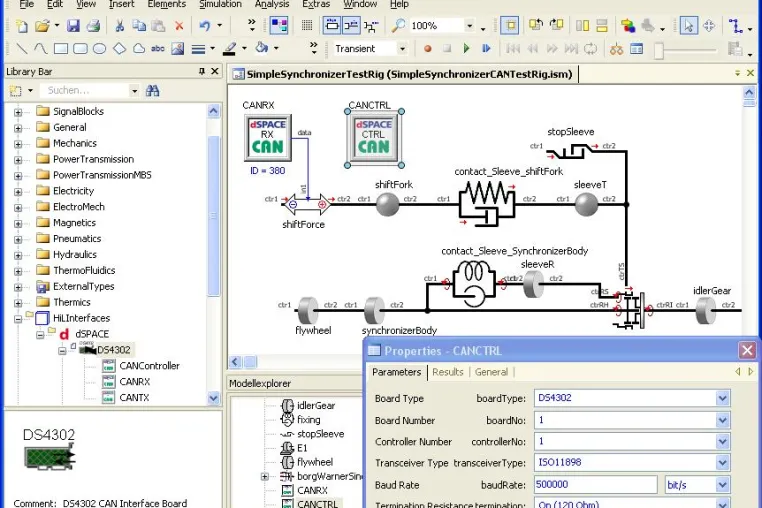Screen dimensions: 762x508
Task: Click the Print toolbar icon
Action: point(93,26)
